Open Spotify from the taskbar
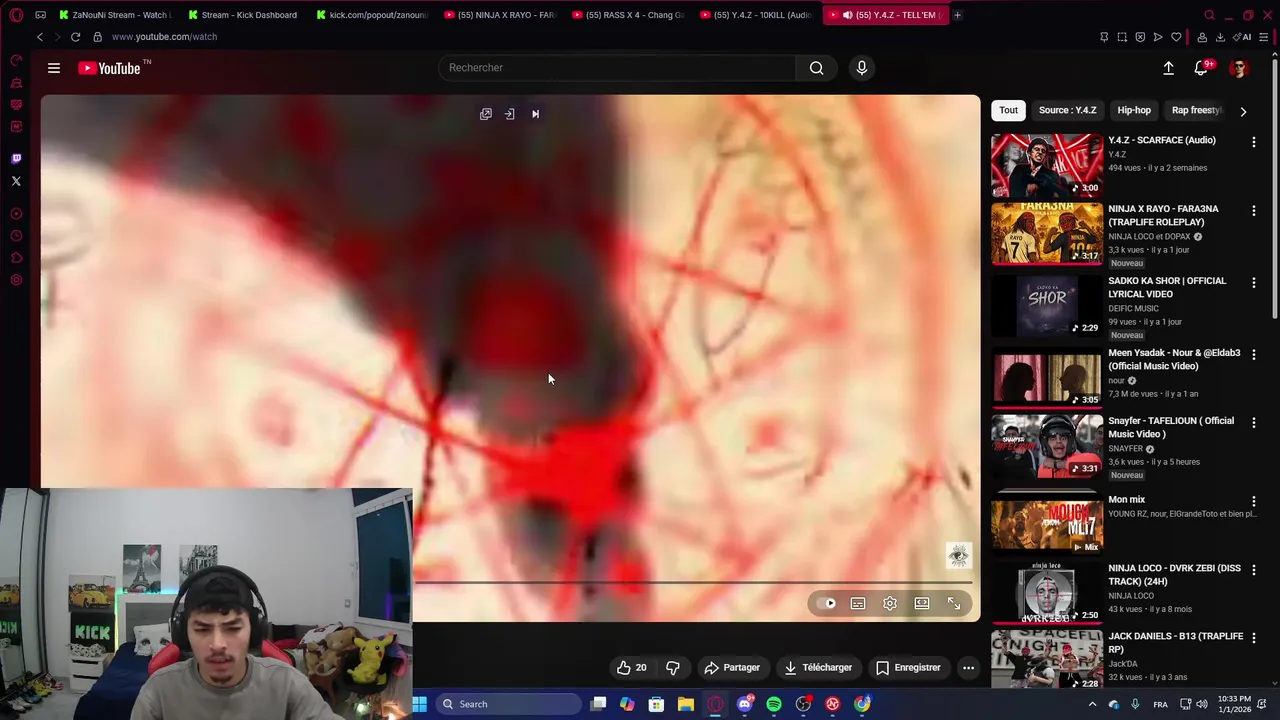This screenshot has width=1280, height=720. [774, 704]
